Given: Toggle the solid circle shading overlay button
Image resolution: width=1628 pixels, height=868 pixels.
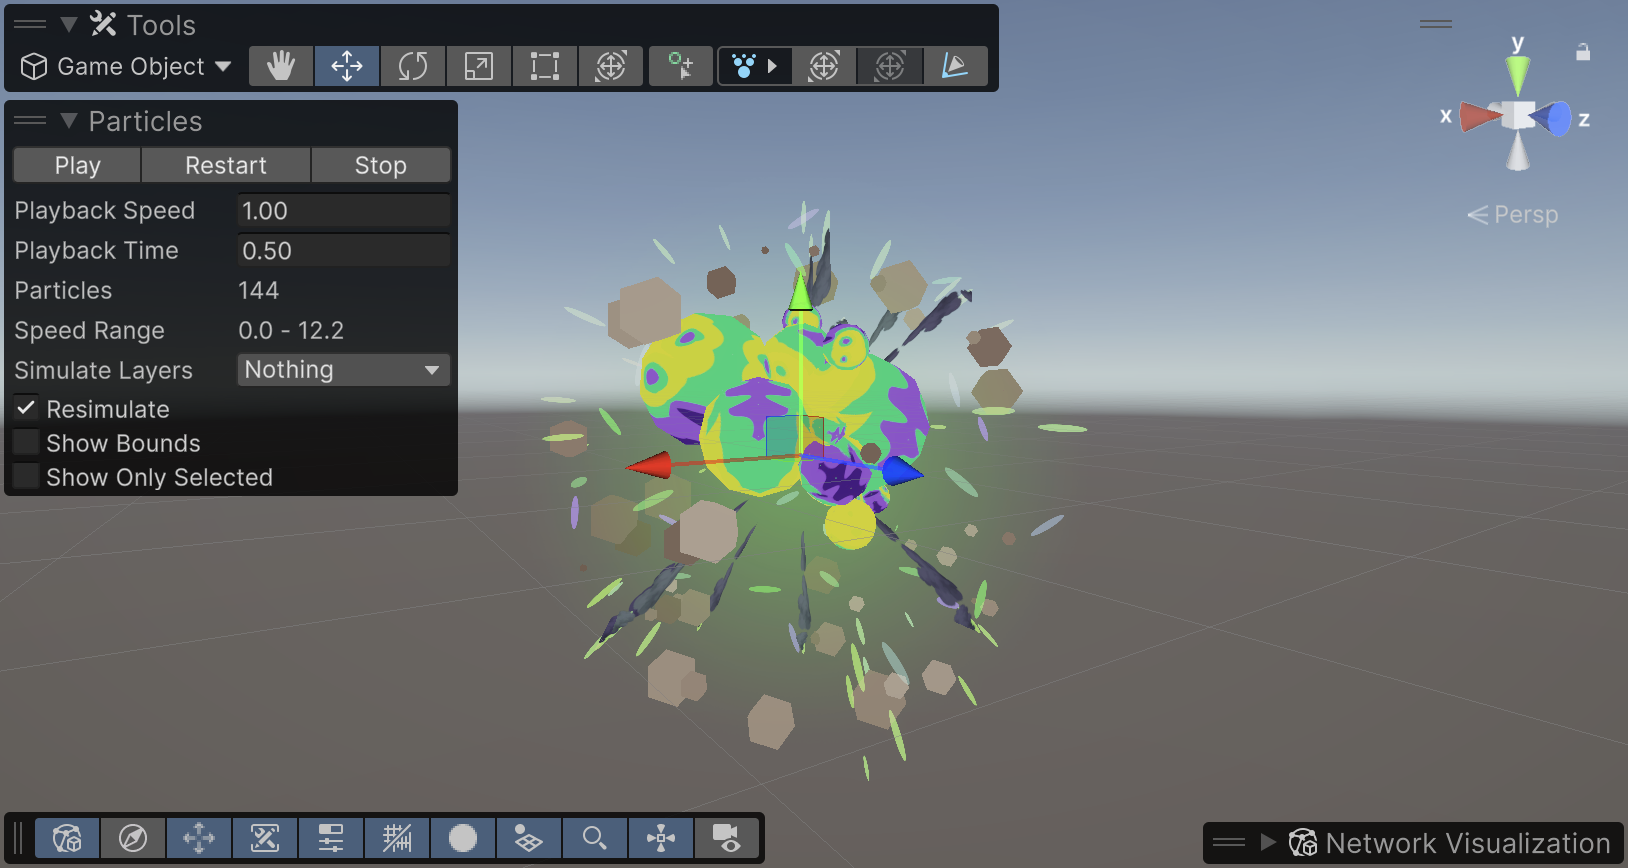Looking at the screenshot, I should click(x=463, y=838).
